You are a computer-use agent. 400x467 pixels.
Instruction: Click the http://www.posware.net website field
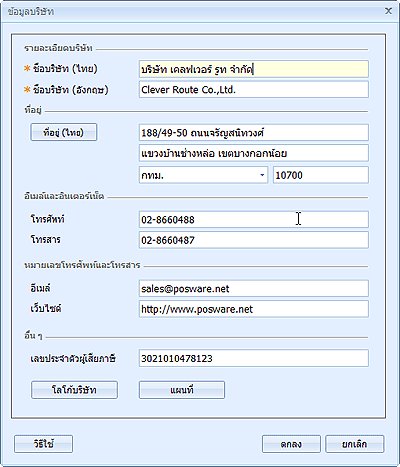click(254, 309)
